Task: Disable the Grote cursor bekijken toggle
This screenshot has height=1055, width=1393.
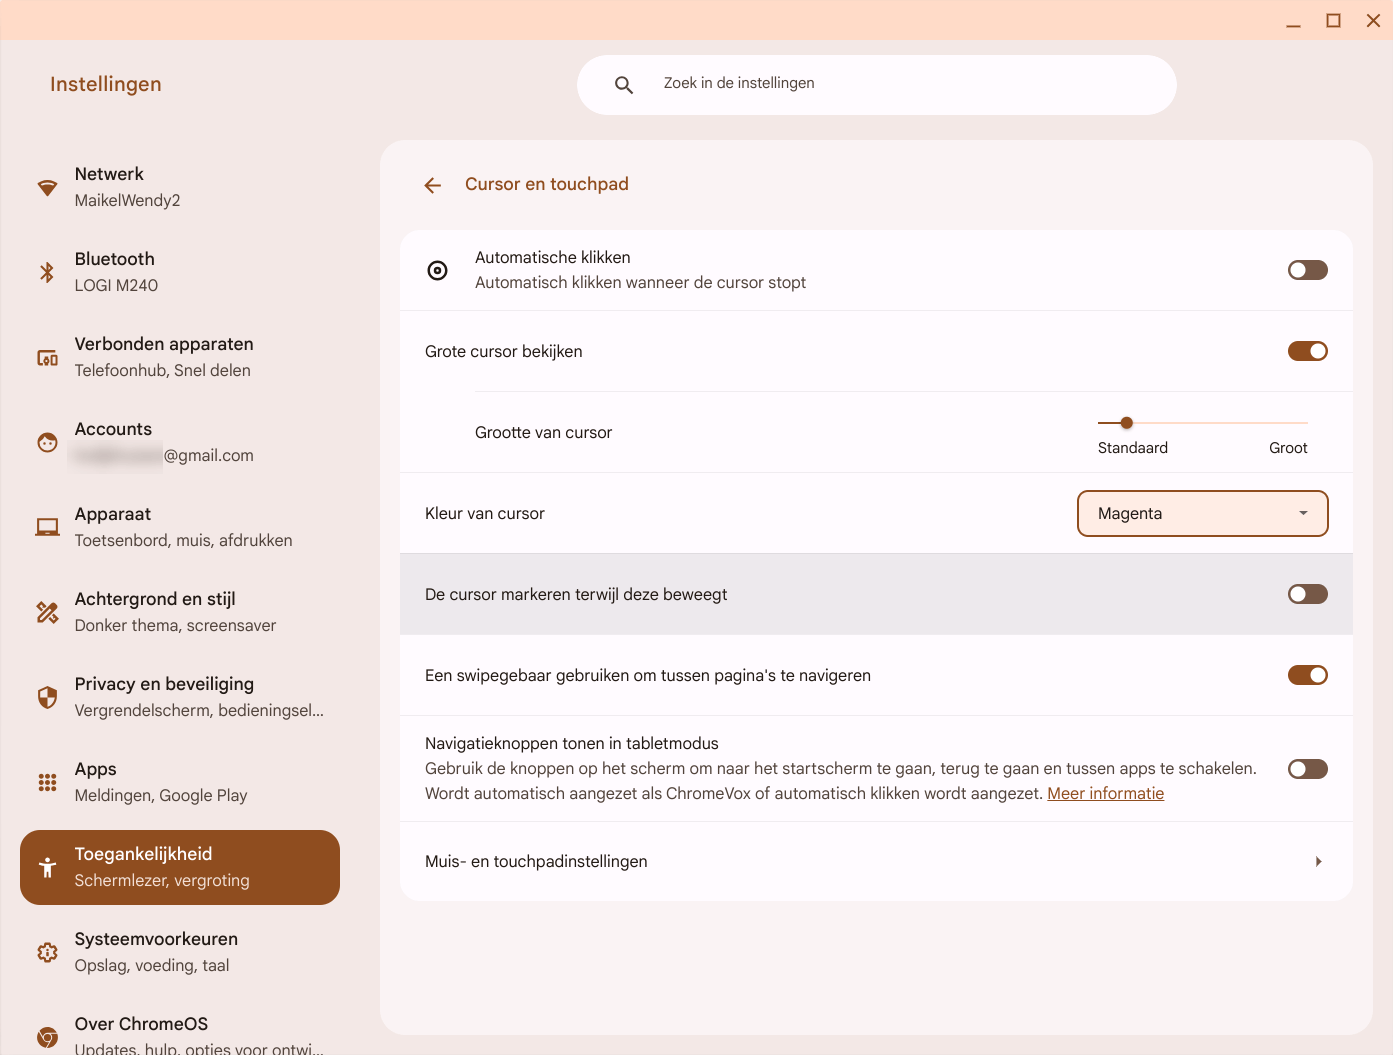Action: pos(1307,351)
